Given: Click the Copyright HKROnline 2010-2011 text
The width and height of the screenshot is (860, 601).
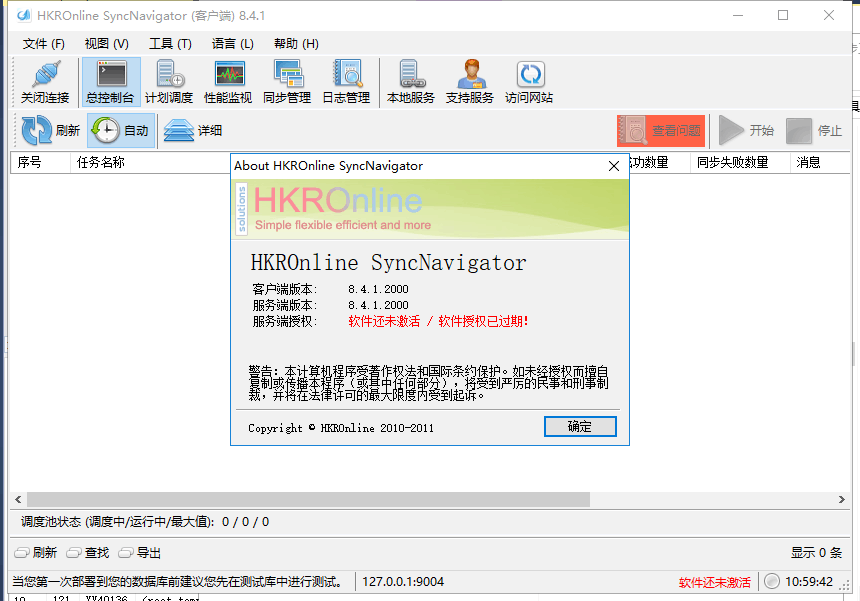Looking at the screenshot, I should pos(341,428).
